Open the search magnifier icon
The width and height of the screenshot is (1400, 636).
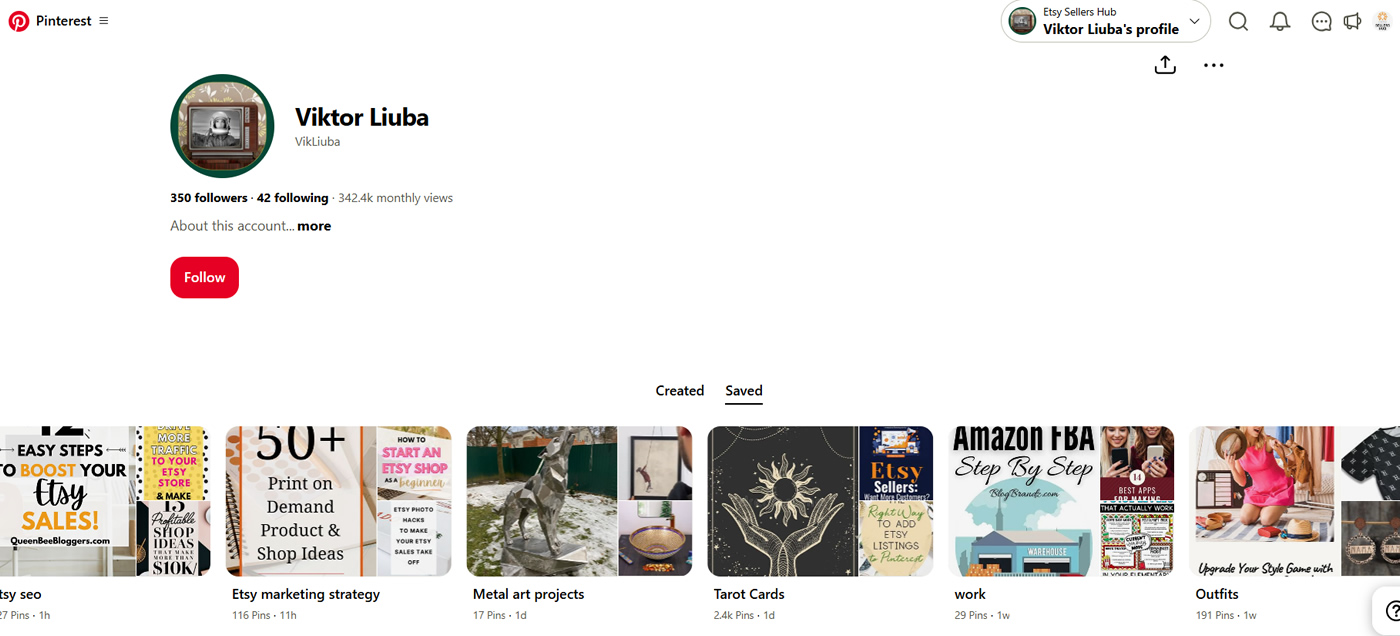coord(1238,21)
